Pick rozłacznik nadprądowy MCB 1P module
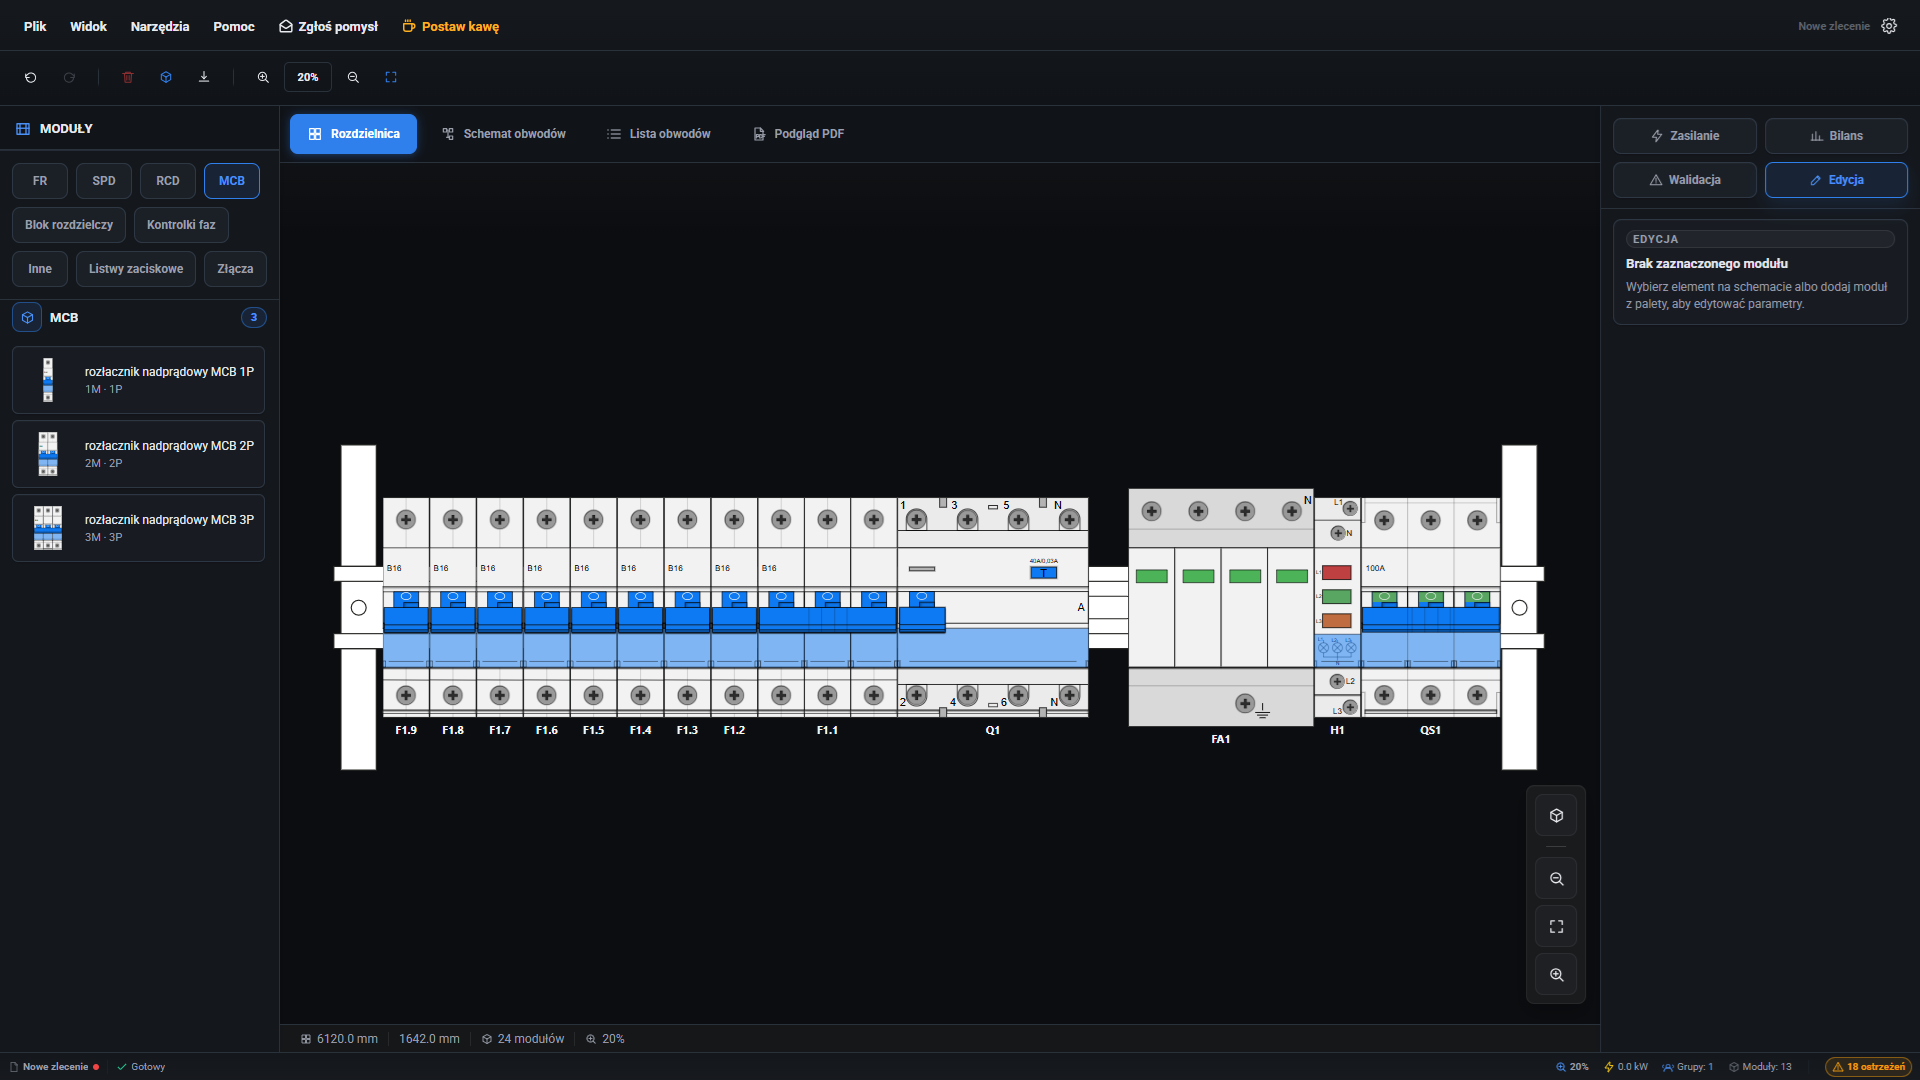 pos(138,380)
